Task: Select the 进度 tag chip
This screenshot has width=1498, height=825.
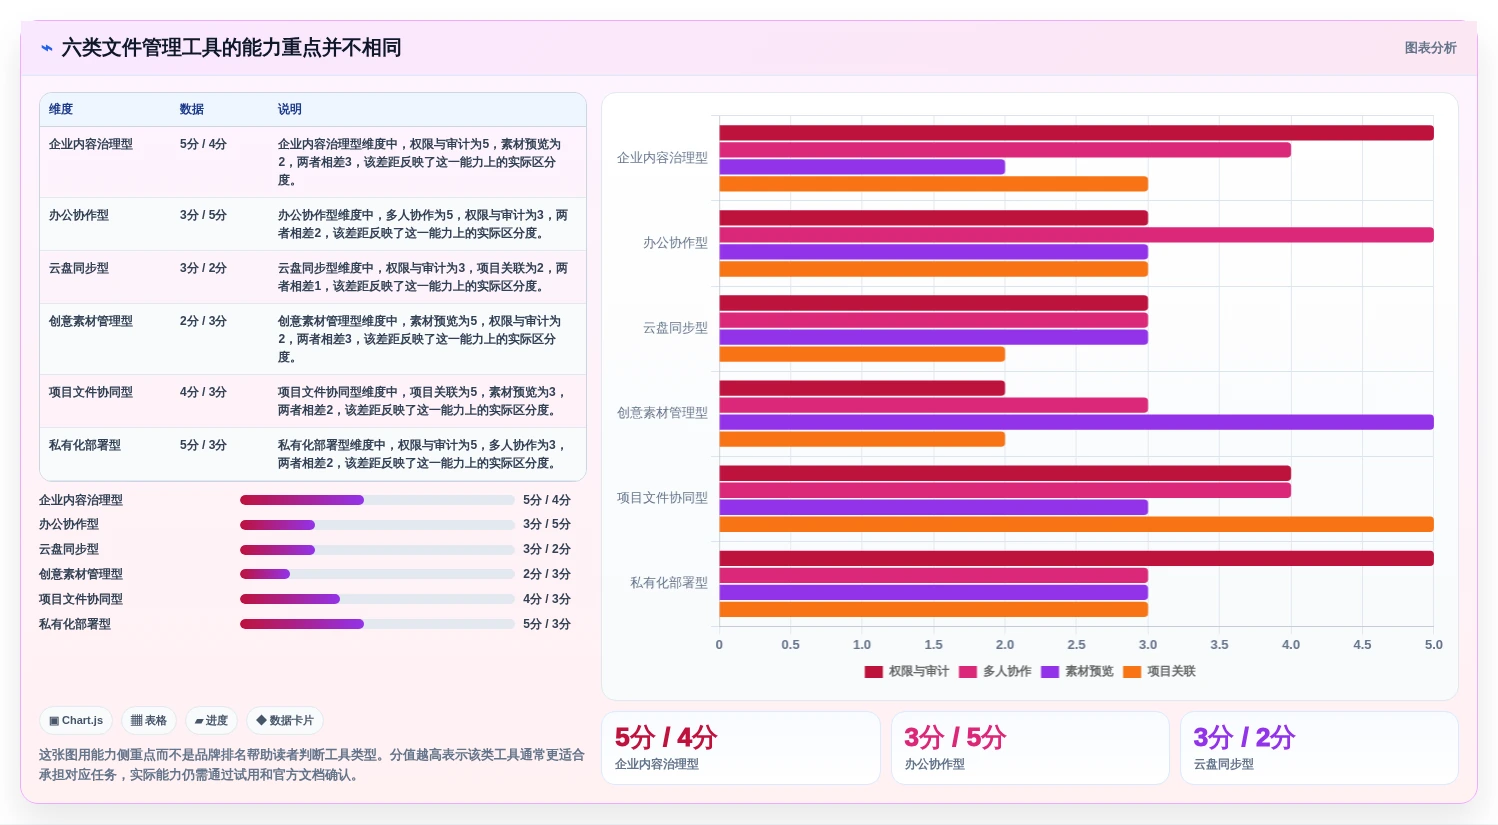Action: (211, 720)
